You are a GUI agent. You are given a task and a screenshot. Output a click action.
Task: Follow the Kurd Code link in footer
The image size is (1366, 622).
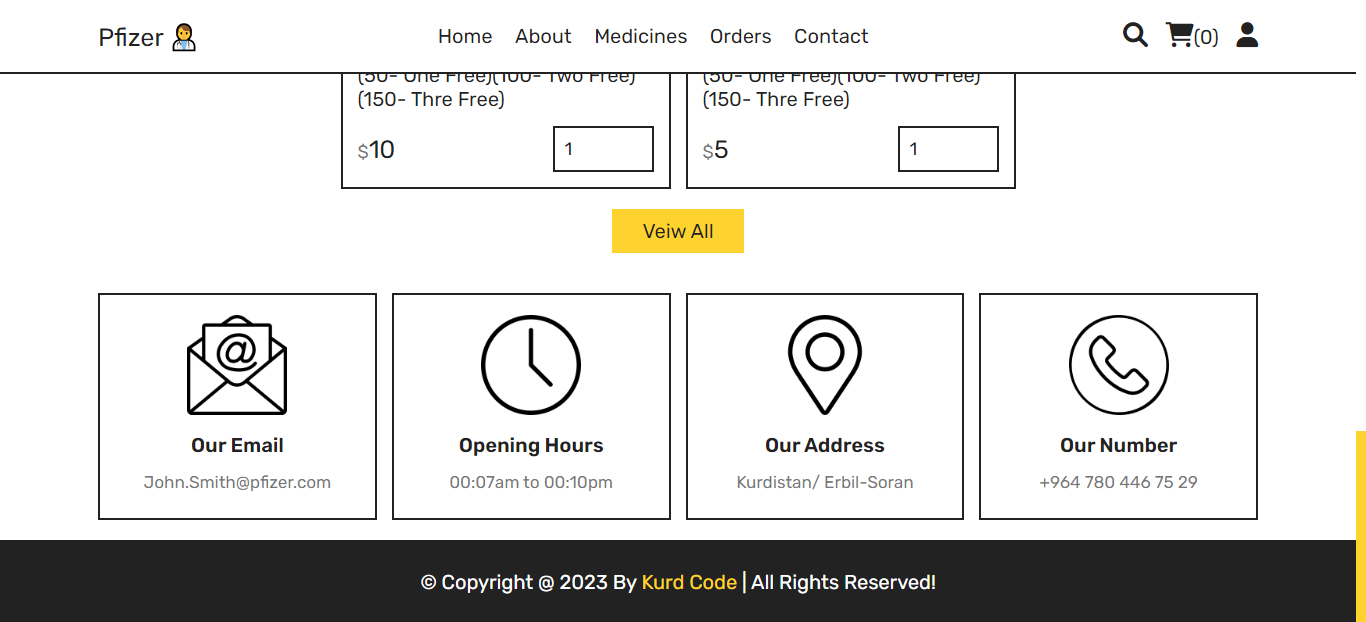click(x=689, y=582)
